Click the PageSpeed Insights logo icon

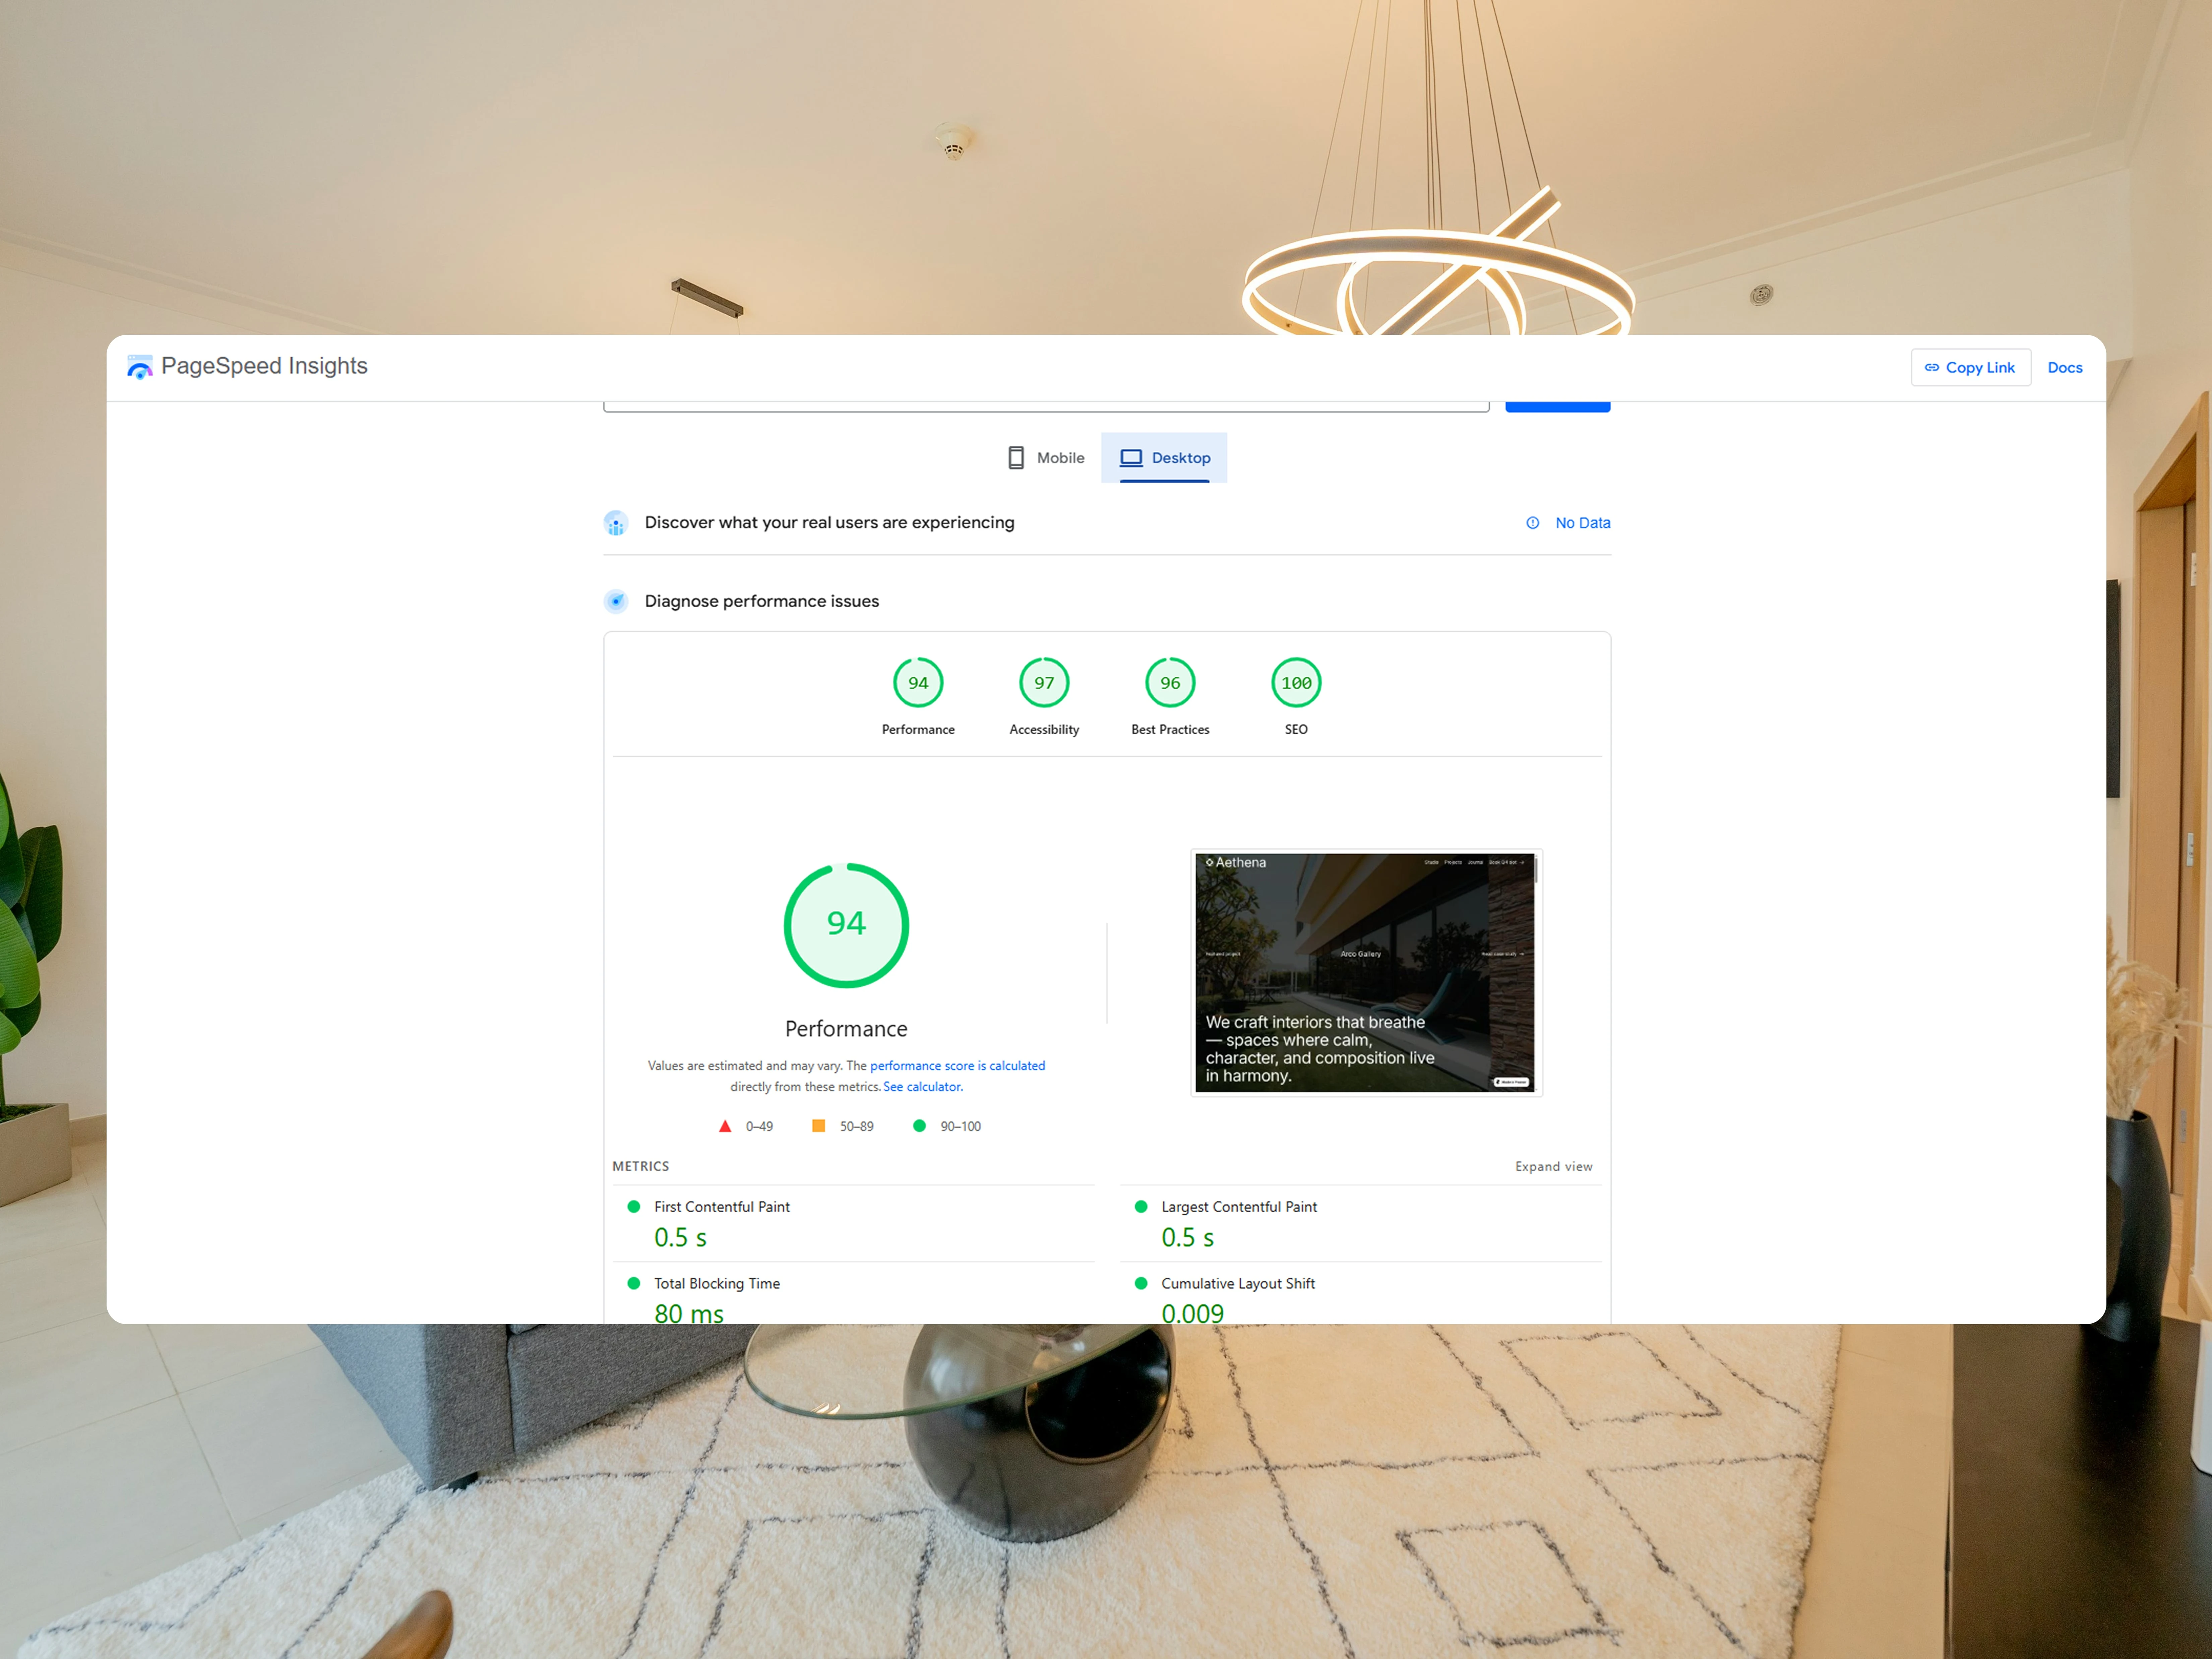(140, 367)
